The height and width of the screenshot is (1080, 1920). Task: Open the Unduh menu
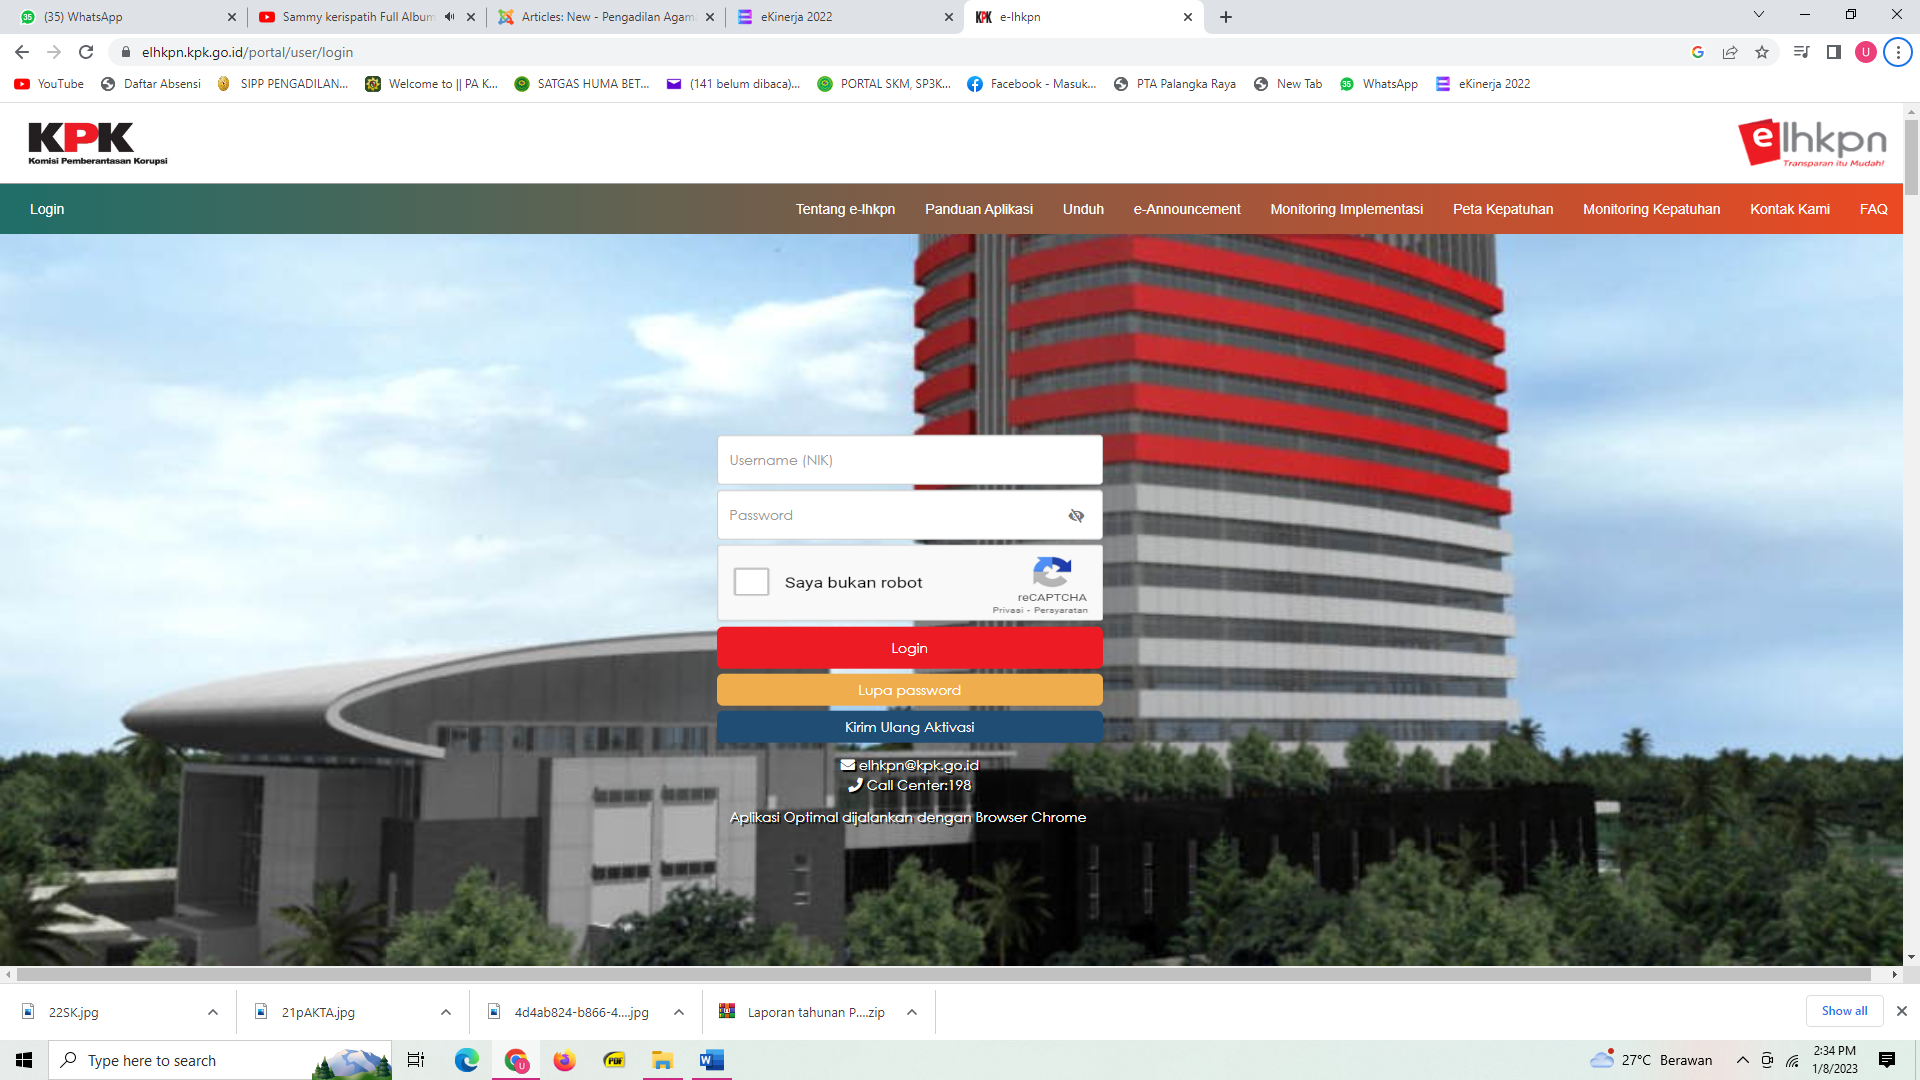(1083, 209)
